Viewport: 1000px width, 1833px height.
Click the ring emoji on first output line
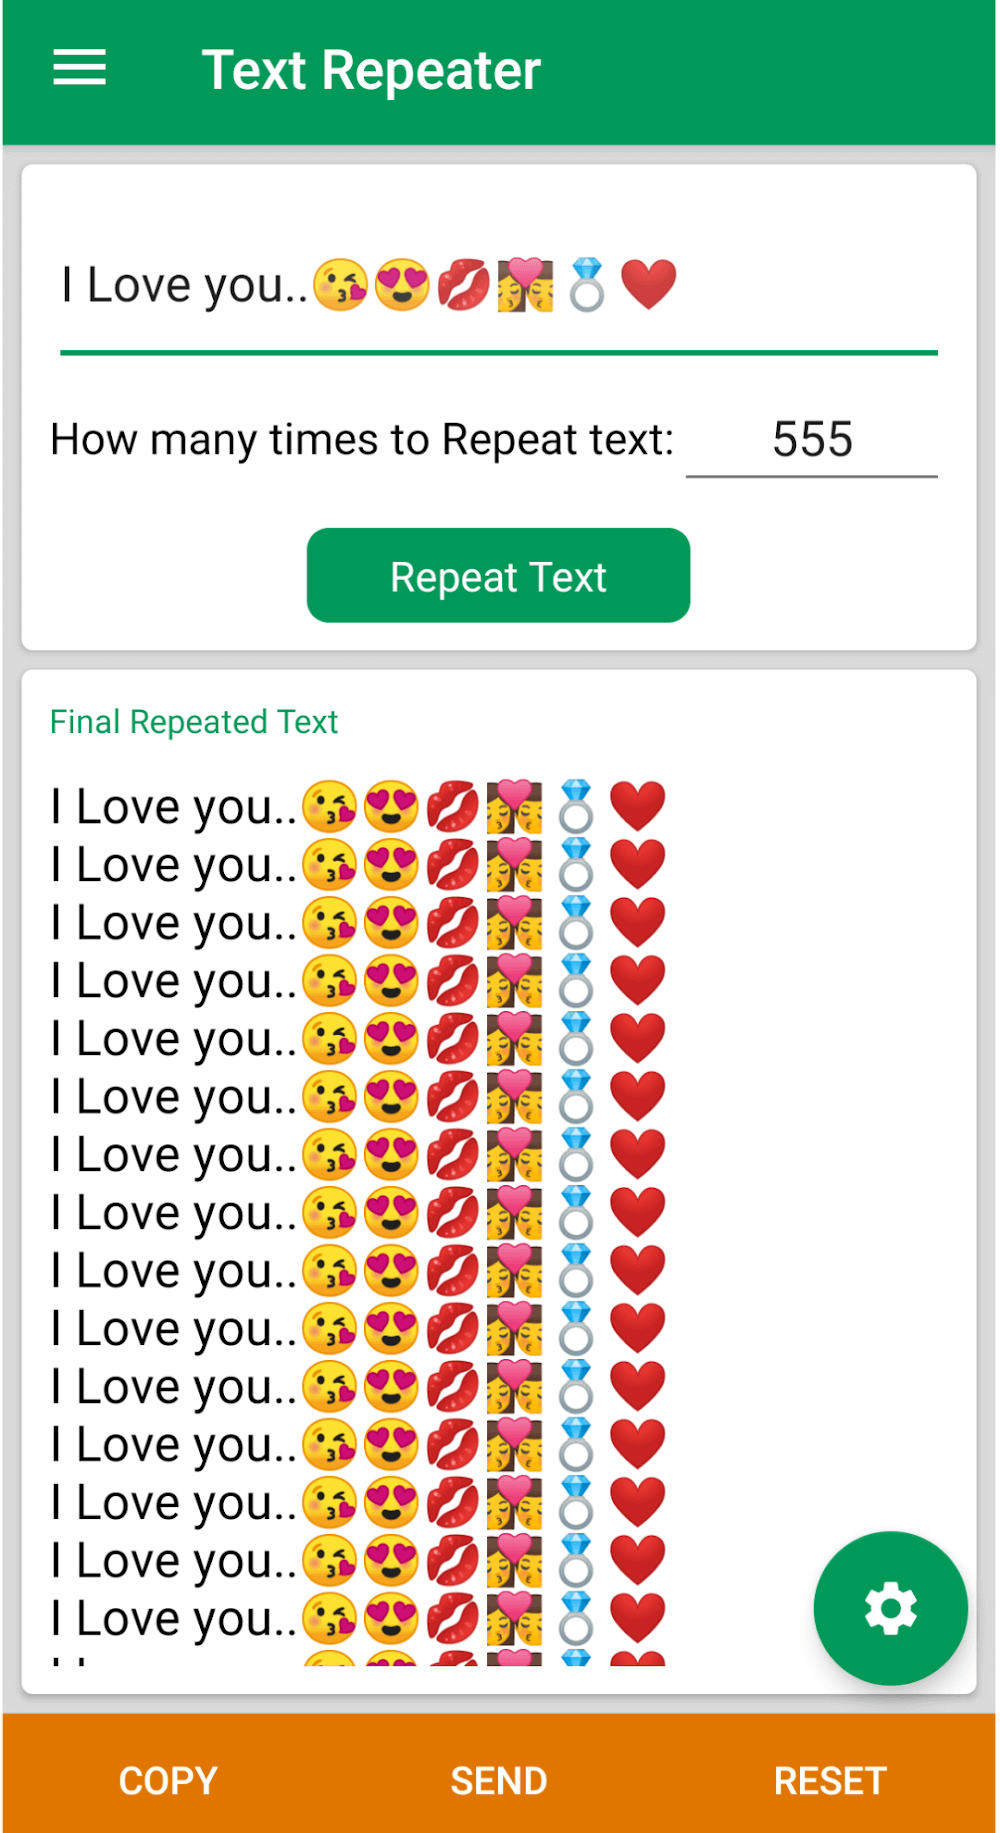coord(576,806)
